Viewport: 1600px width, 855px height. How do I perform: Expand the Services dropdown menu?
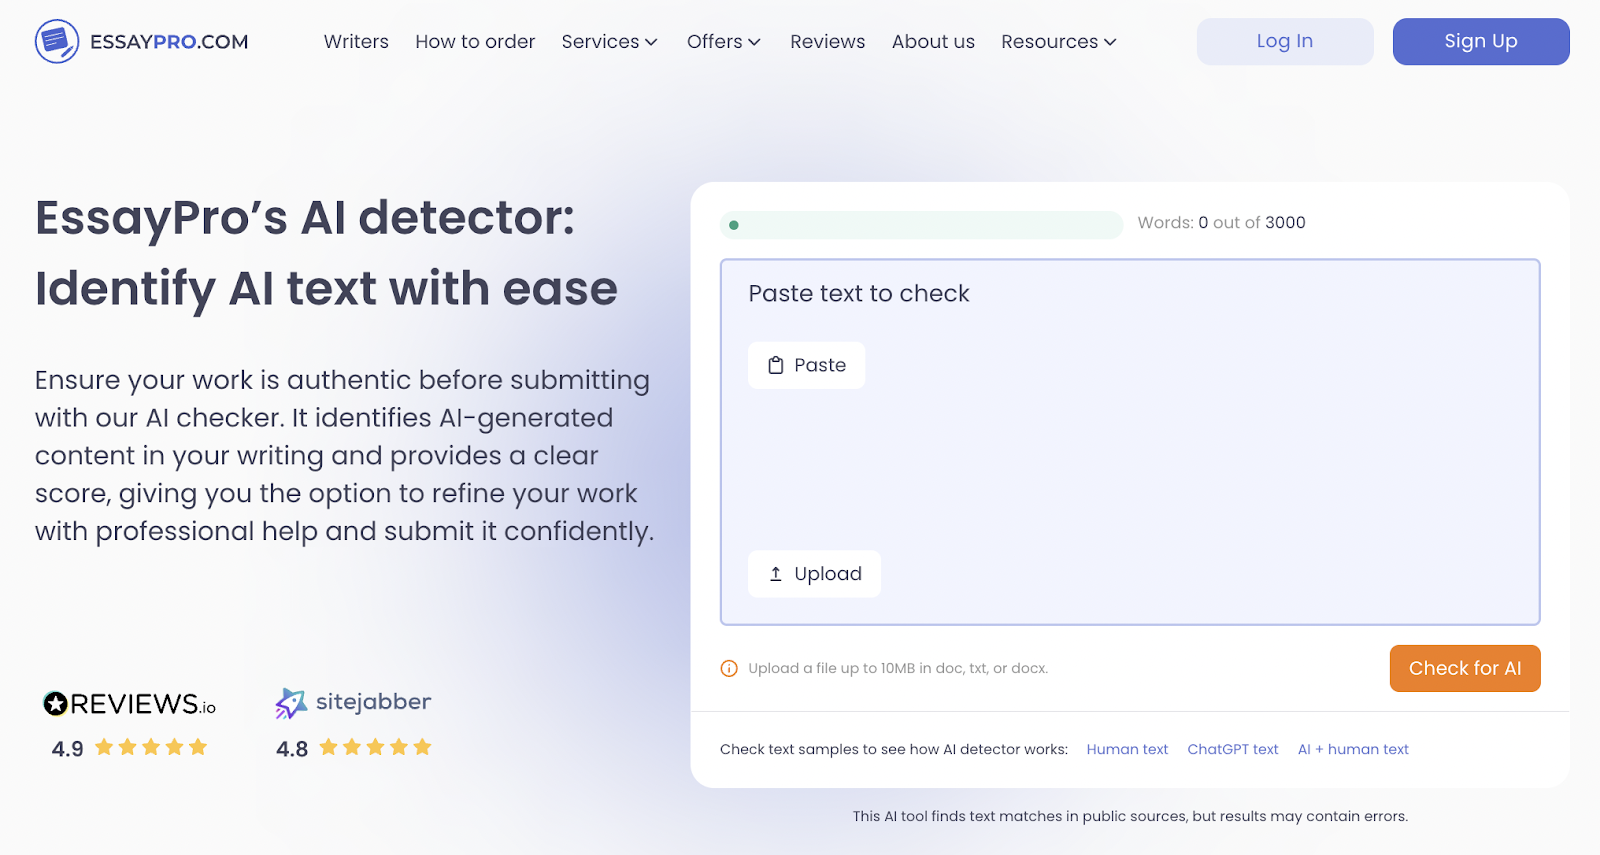pos(609,42)
